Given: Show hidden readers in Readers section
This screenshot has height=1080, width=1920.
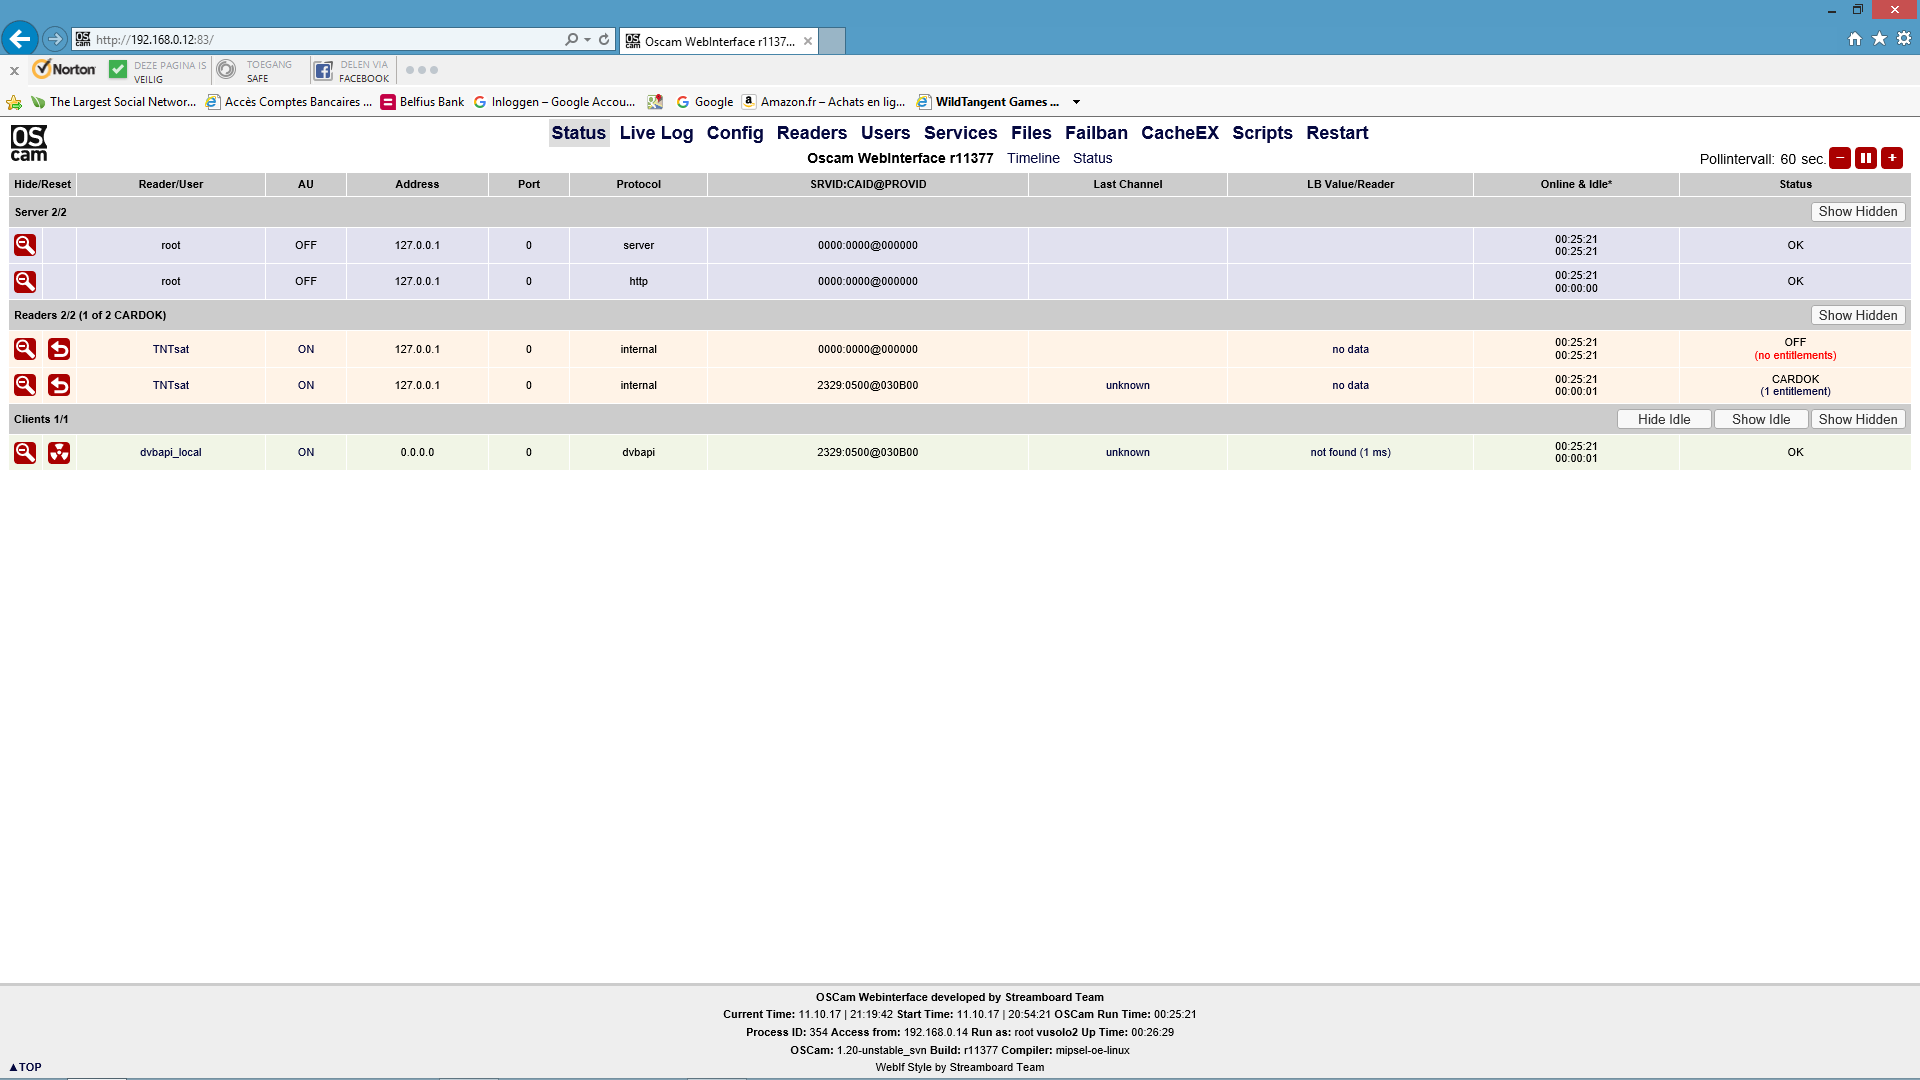Looking at the screenshot, I should (x=1857, y=316).
